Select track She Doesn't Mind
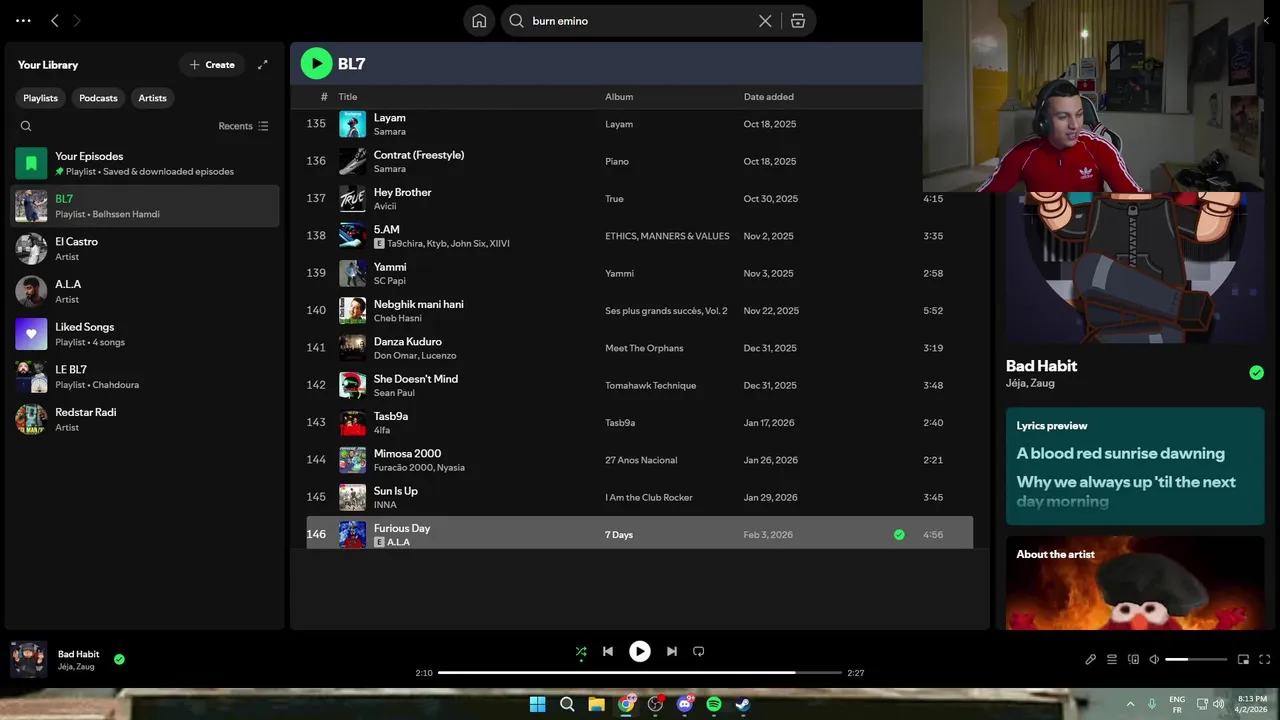This screenshot has width=1280, height=720. (x=639, y=385)
